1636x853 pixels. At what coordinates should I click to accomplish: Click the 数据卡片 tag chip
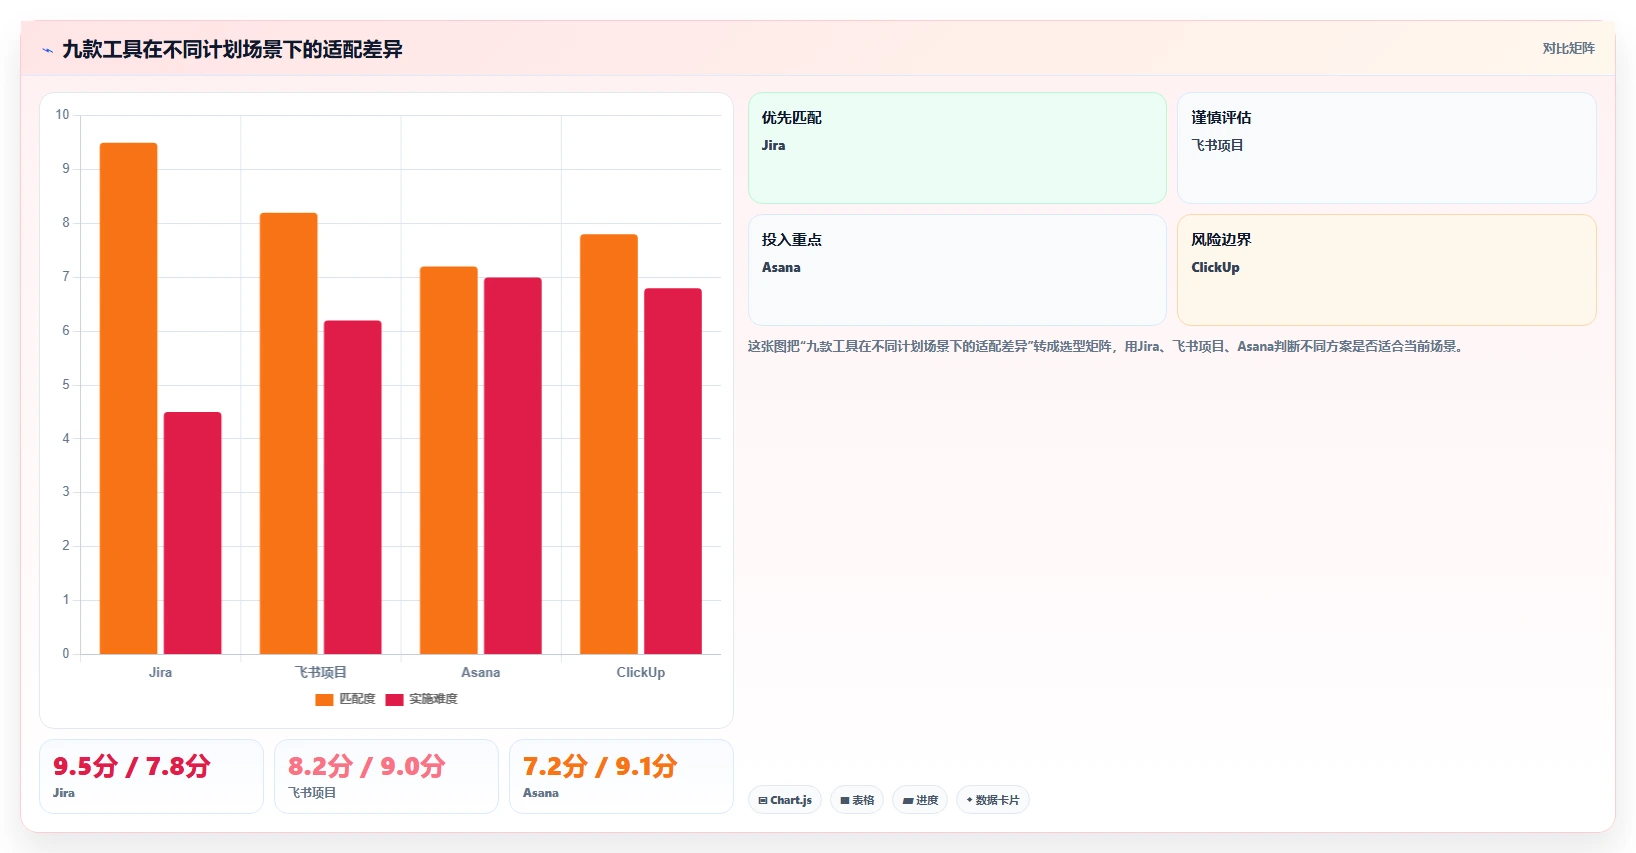[993, 800]
